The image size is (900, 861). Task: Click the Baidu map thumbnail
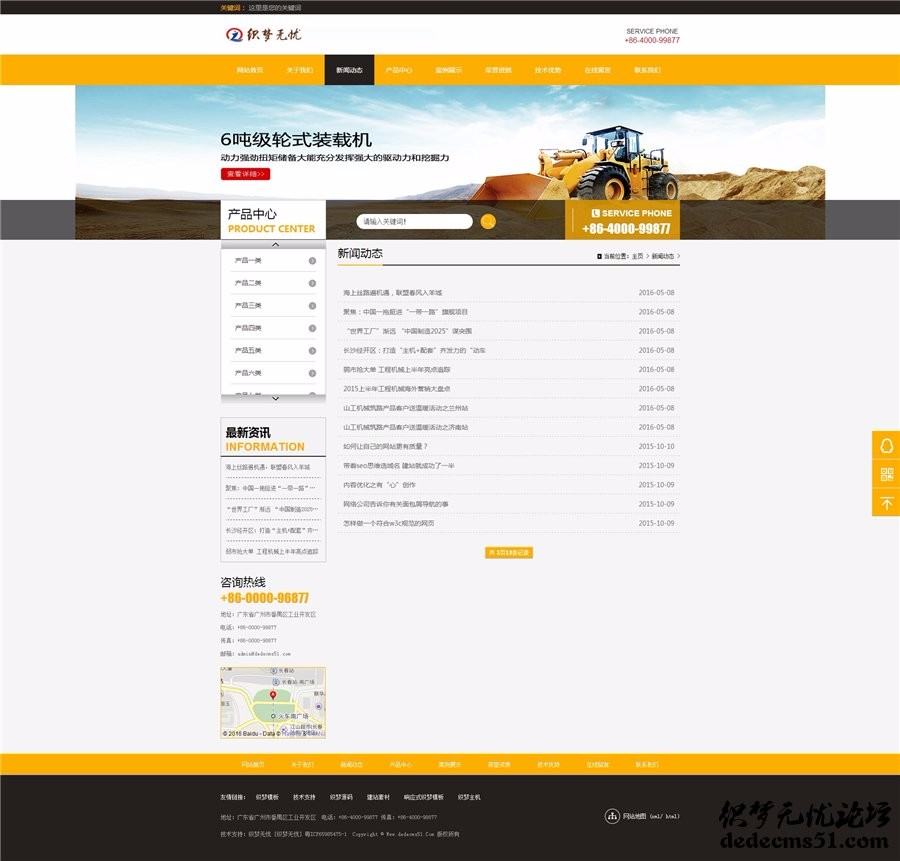[273, 703]
